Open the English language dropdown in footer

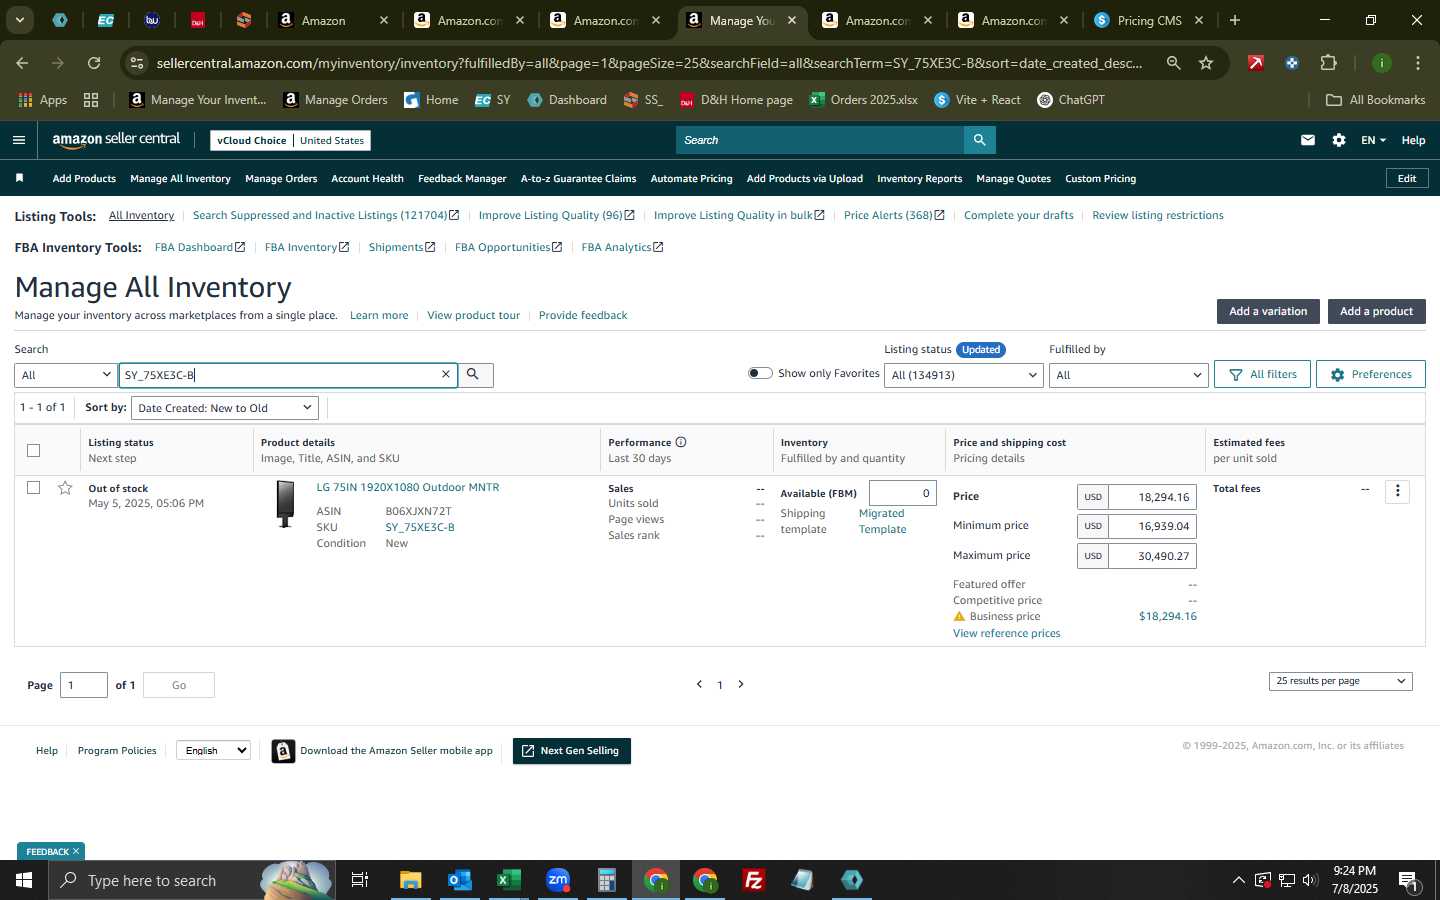[x=213, y=750]
